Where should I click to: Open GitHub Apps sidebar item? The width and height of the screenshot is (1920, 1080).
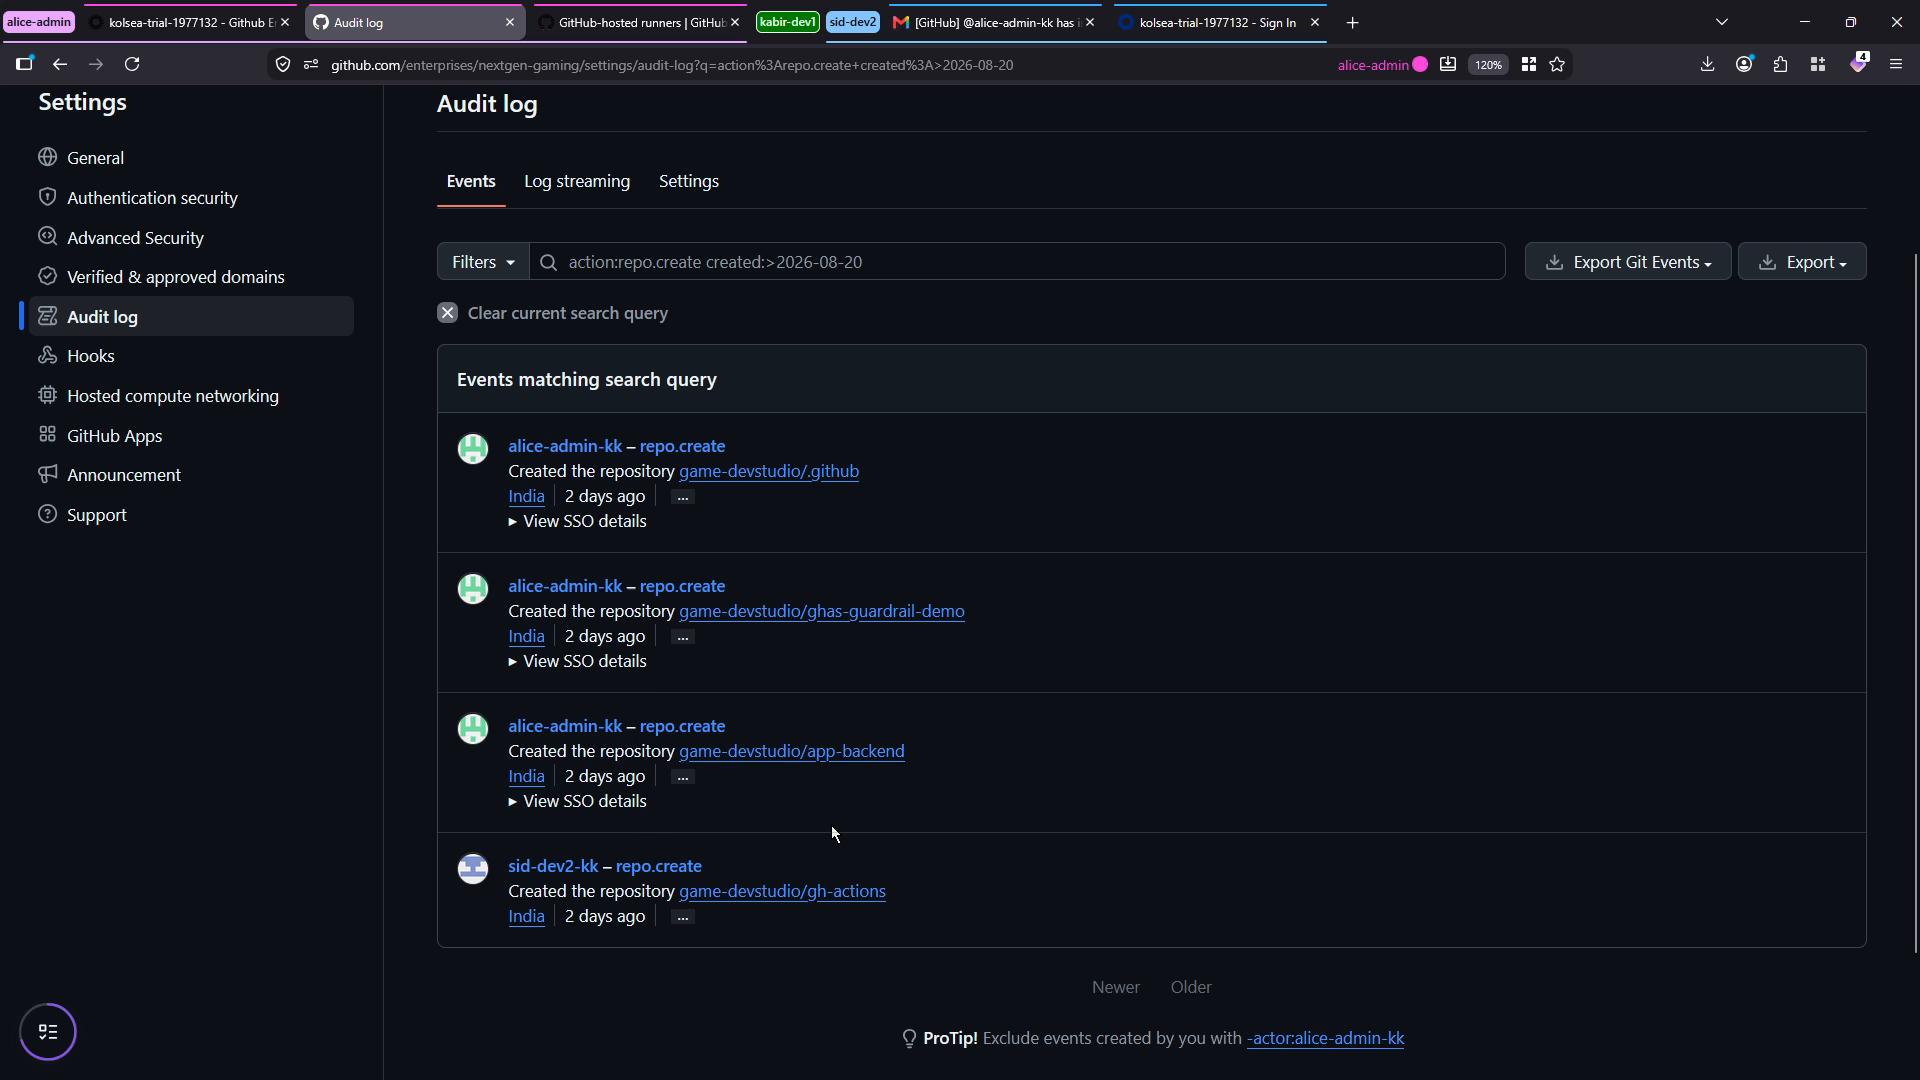click(114, 436)
